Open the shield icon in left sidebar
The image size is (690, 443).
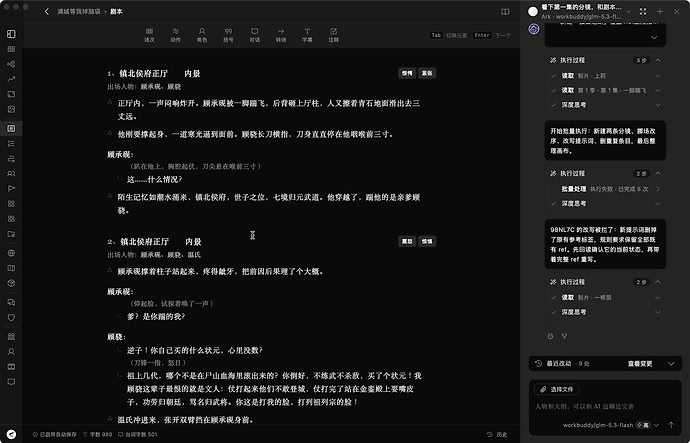click(11, 317)
